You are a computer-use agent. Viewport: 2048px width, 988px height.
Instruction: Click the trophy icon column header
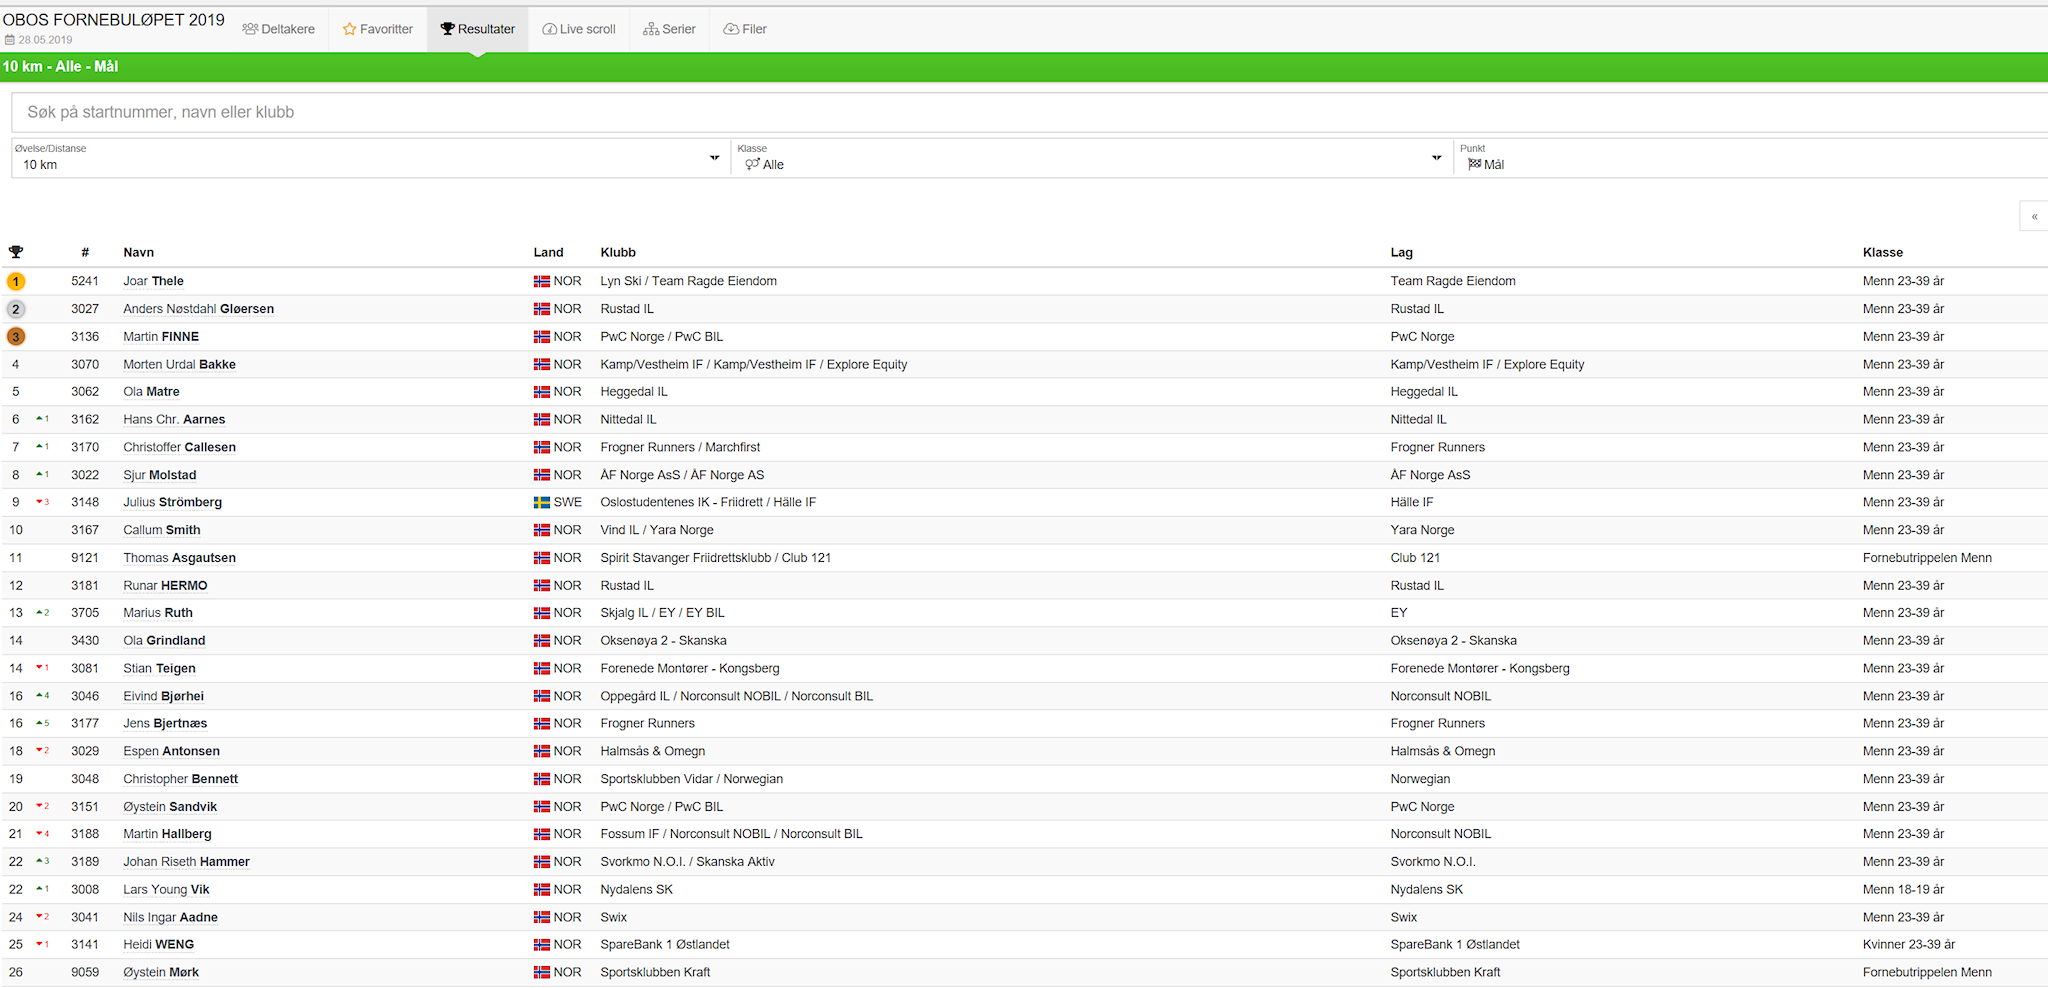point(16,252)
